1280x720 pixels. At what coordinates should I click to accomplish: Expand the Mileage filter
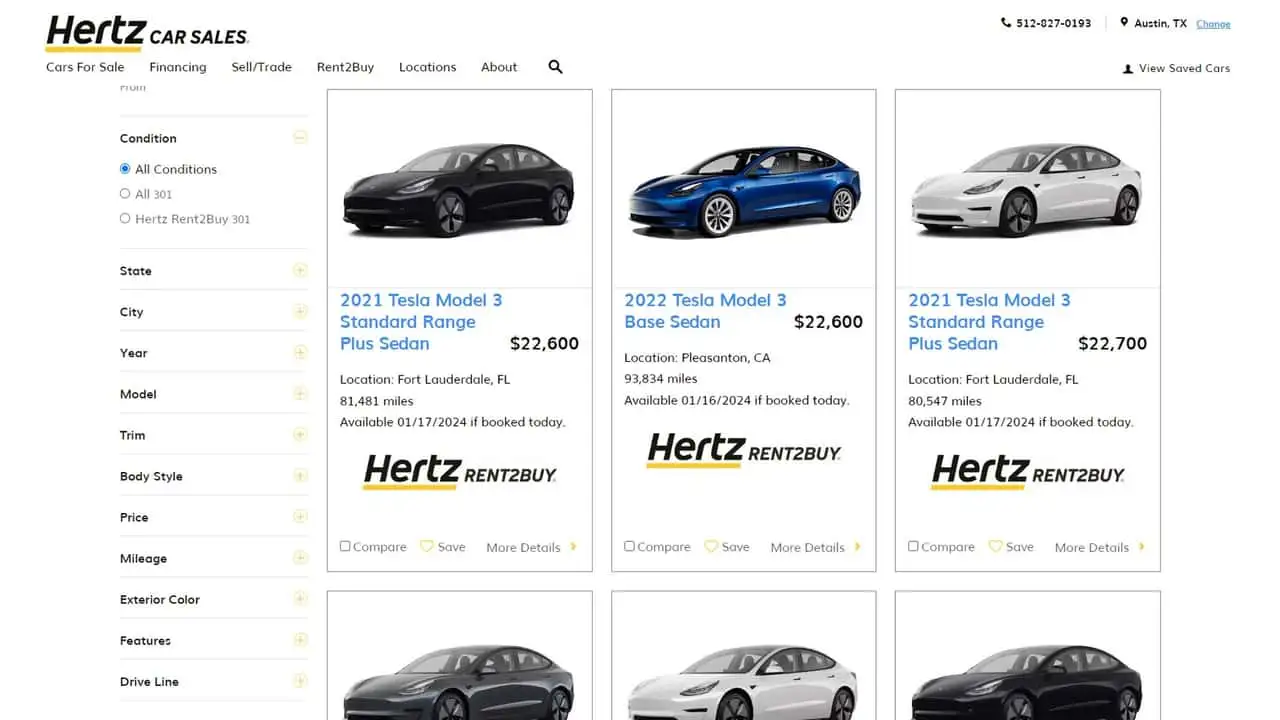300,558
